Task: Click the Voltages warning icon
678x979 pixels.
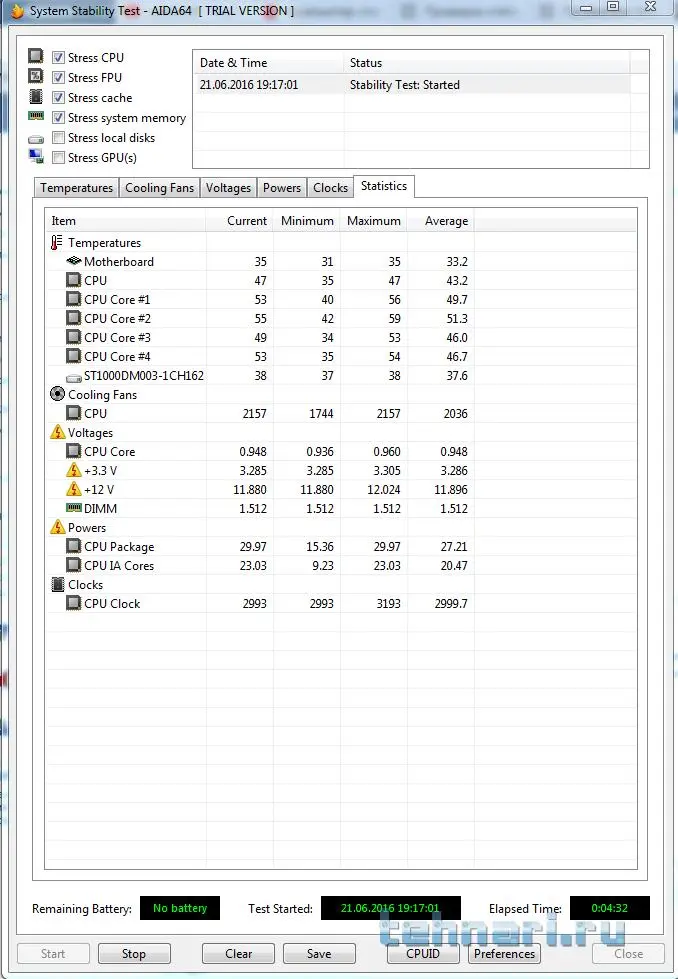Action: point(57,432)
